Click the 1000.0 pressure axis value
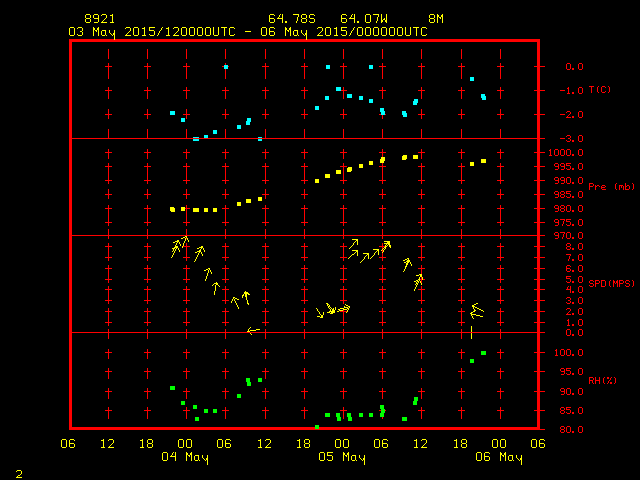The image size is (640, 480). tap(558, 152)
